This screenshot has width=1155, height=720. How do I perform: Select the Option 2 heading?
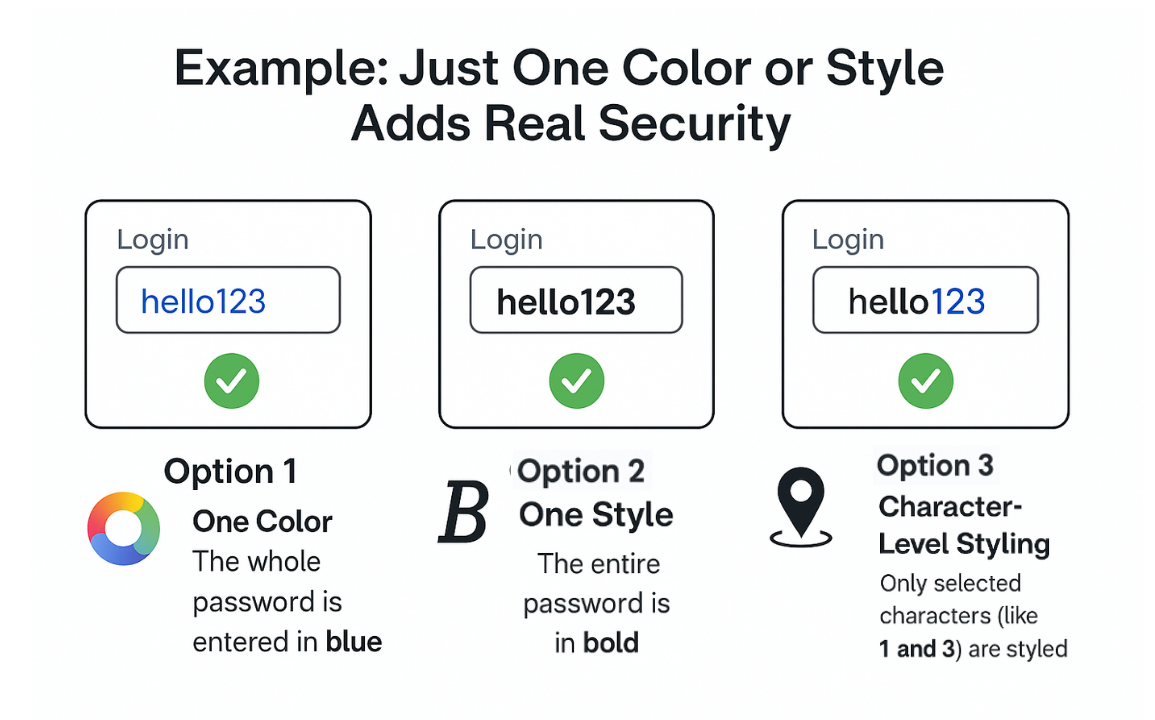tap(581, 472)
